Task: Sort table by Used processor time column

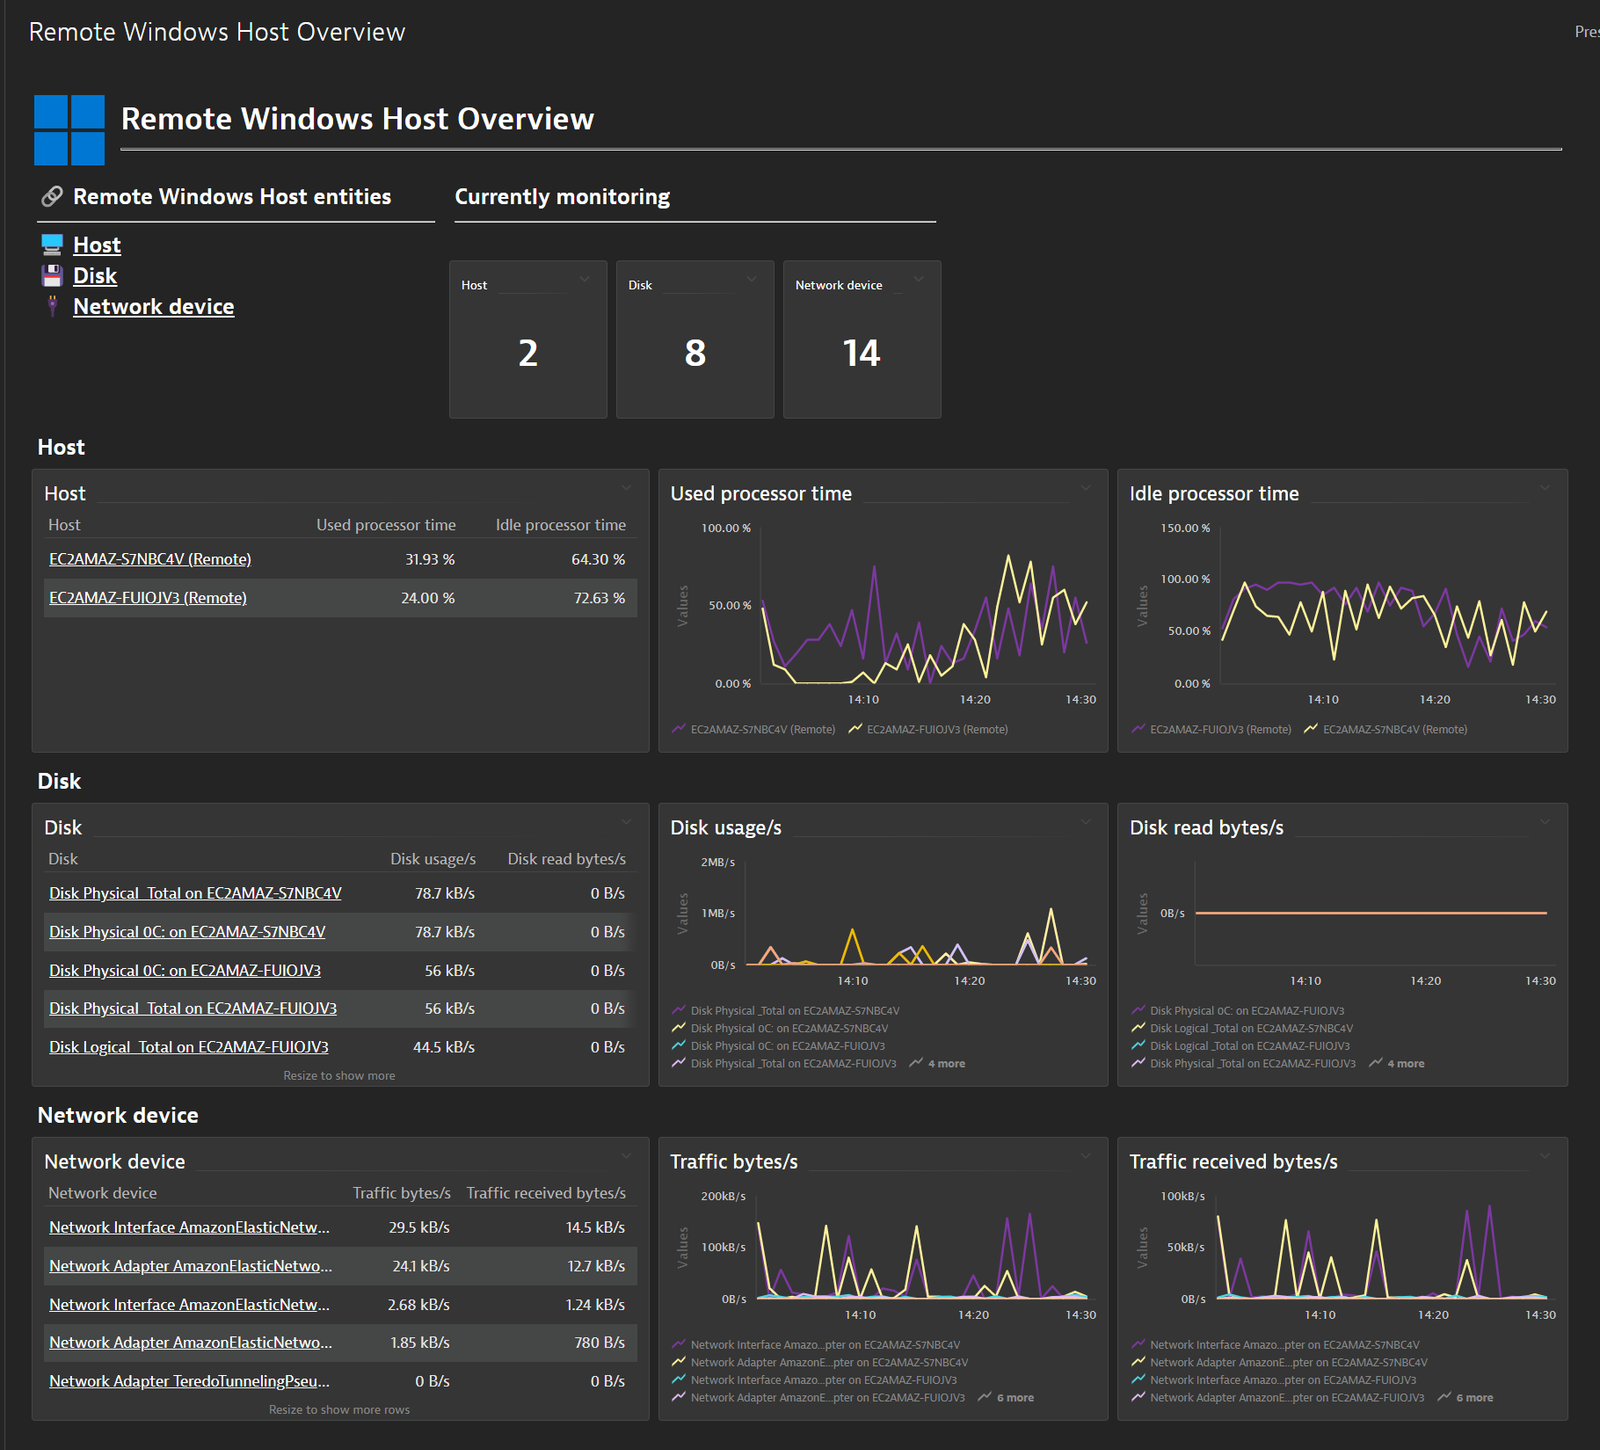Action: click(386, 525)
